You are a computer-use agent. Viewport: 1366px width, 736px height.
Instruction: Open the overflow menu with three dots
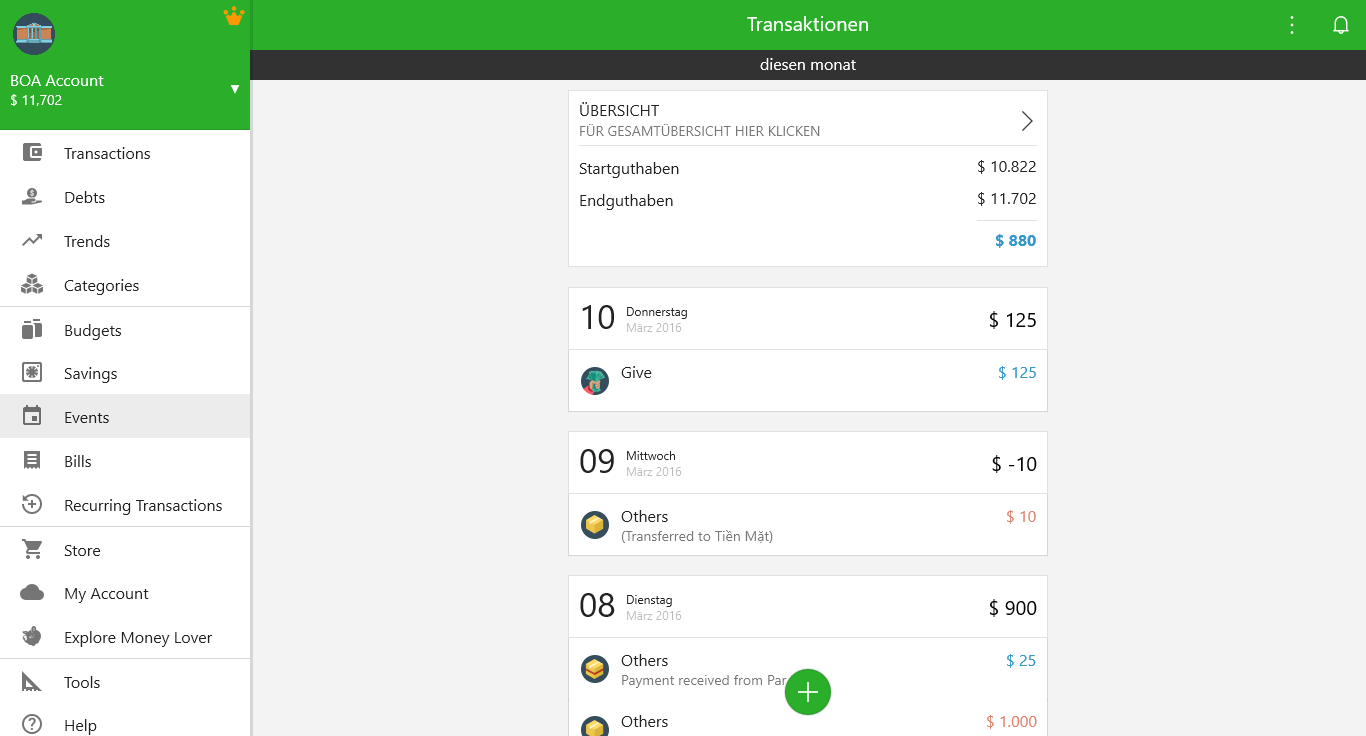pos(1292,24)
